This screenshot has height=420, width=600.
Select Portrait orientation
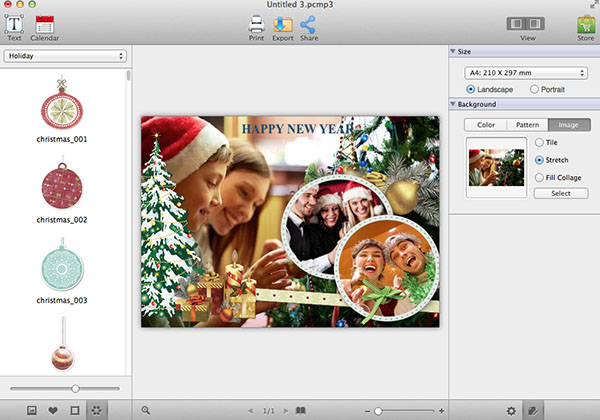point(534,89)
